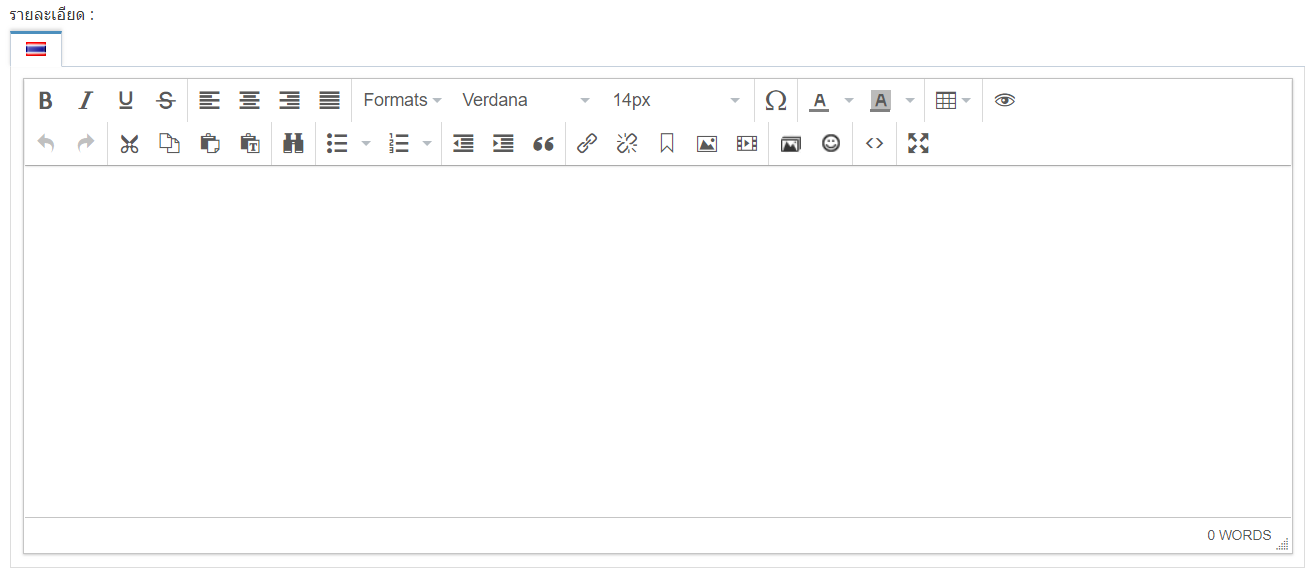The width and height of the screenshot is (1316, 573).
Task: Insert a numbered list
Action: 398,143
